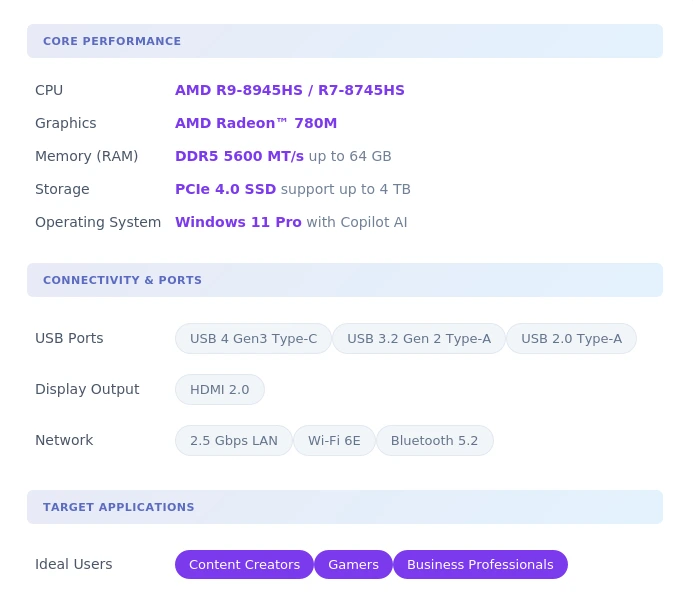This screenshot has height=612, width=693.
Task: Click the Windows 11 Pro text
Action: point(238,222)
